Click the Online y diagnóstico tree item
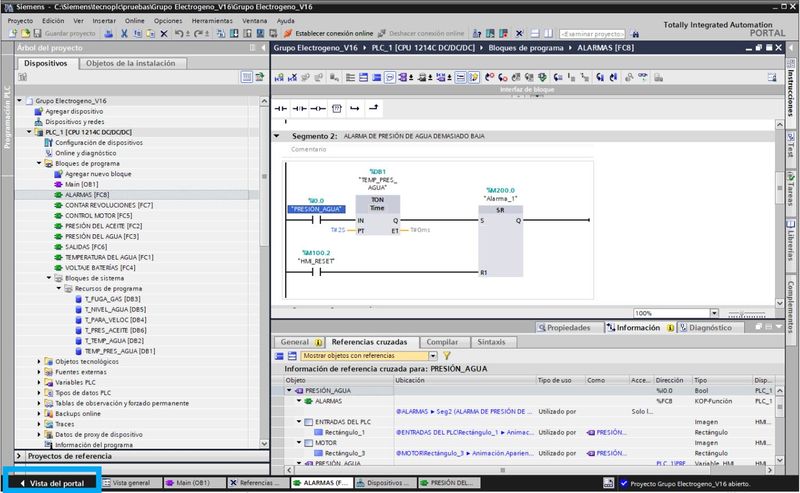 coord(85,153)
